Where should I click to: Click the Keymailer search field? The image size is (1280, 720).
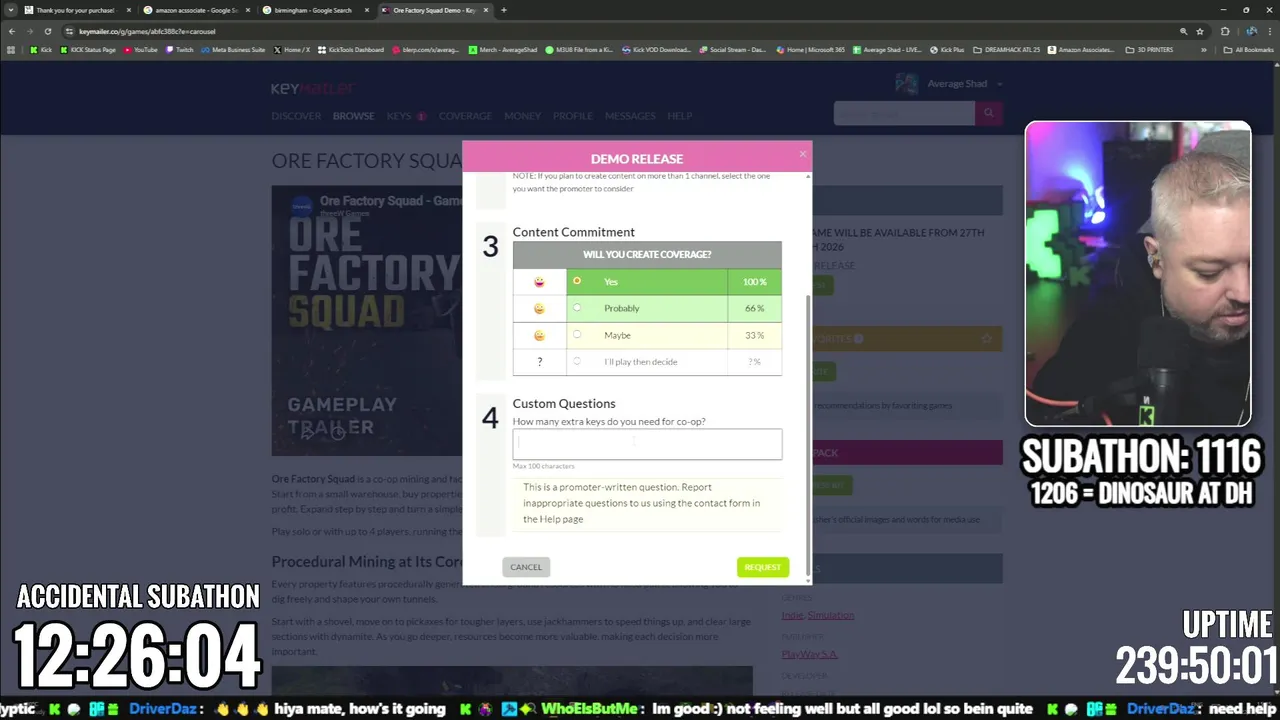[x=904, y=113]
